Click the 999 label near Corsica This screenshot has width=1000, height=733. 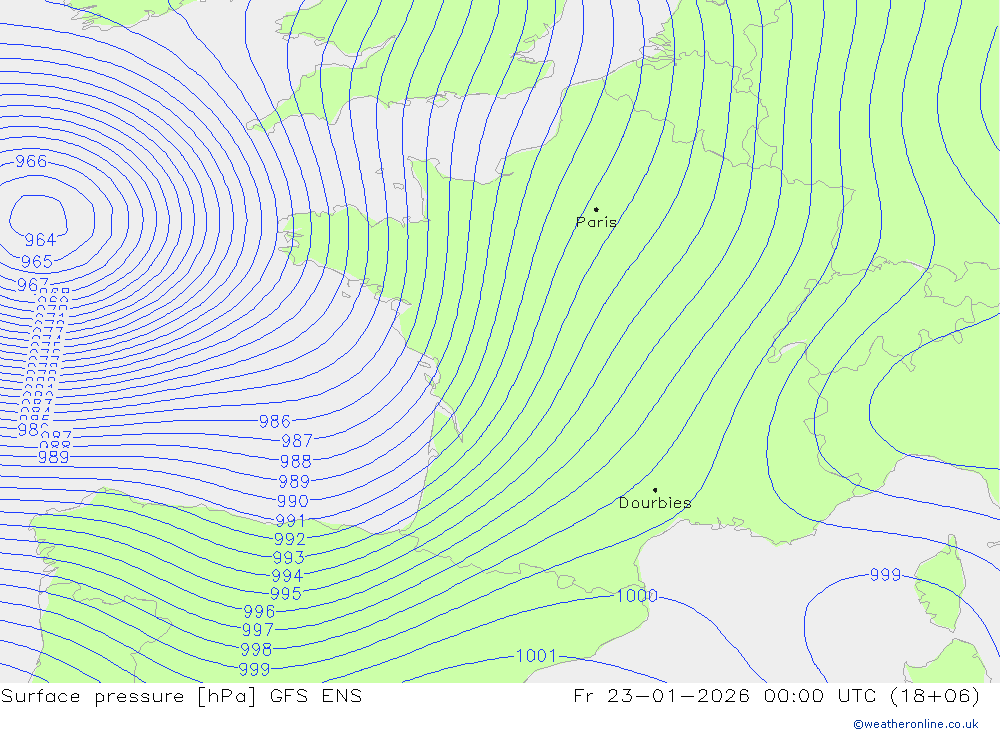click(x=886, y=575)
